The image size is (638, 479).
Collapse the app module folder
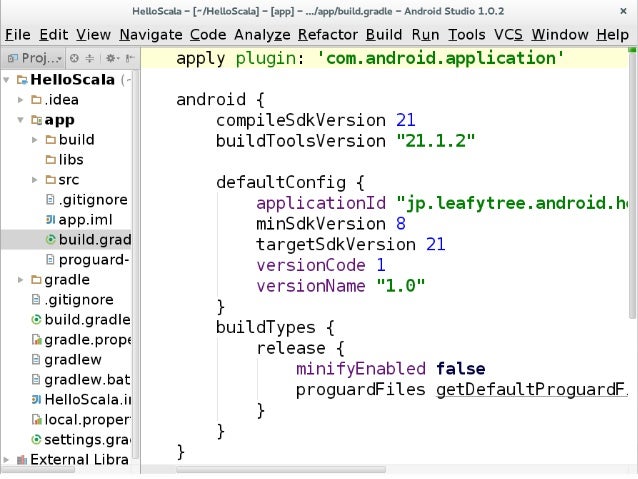click(20, 120)
